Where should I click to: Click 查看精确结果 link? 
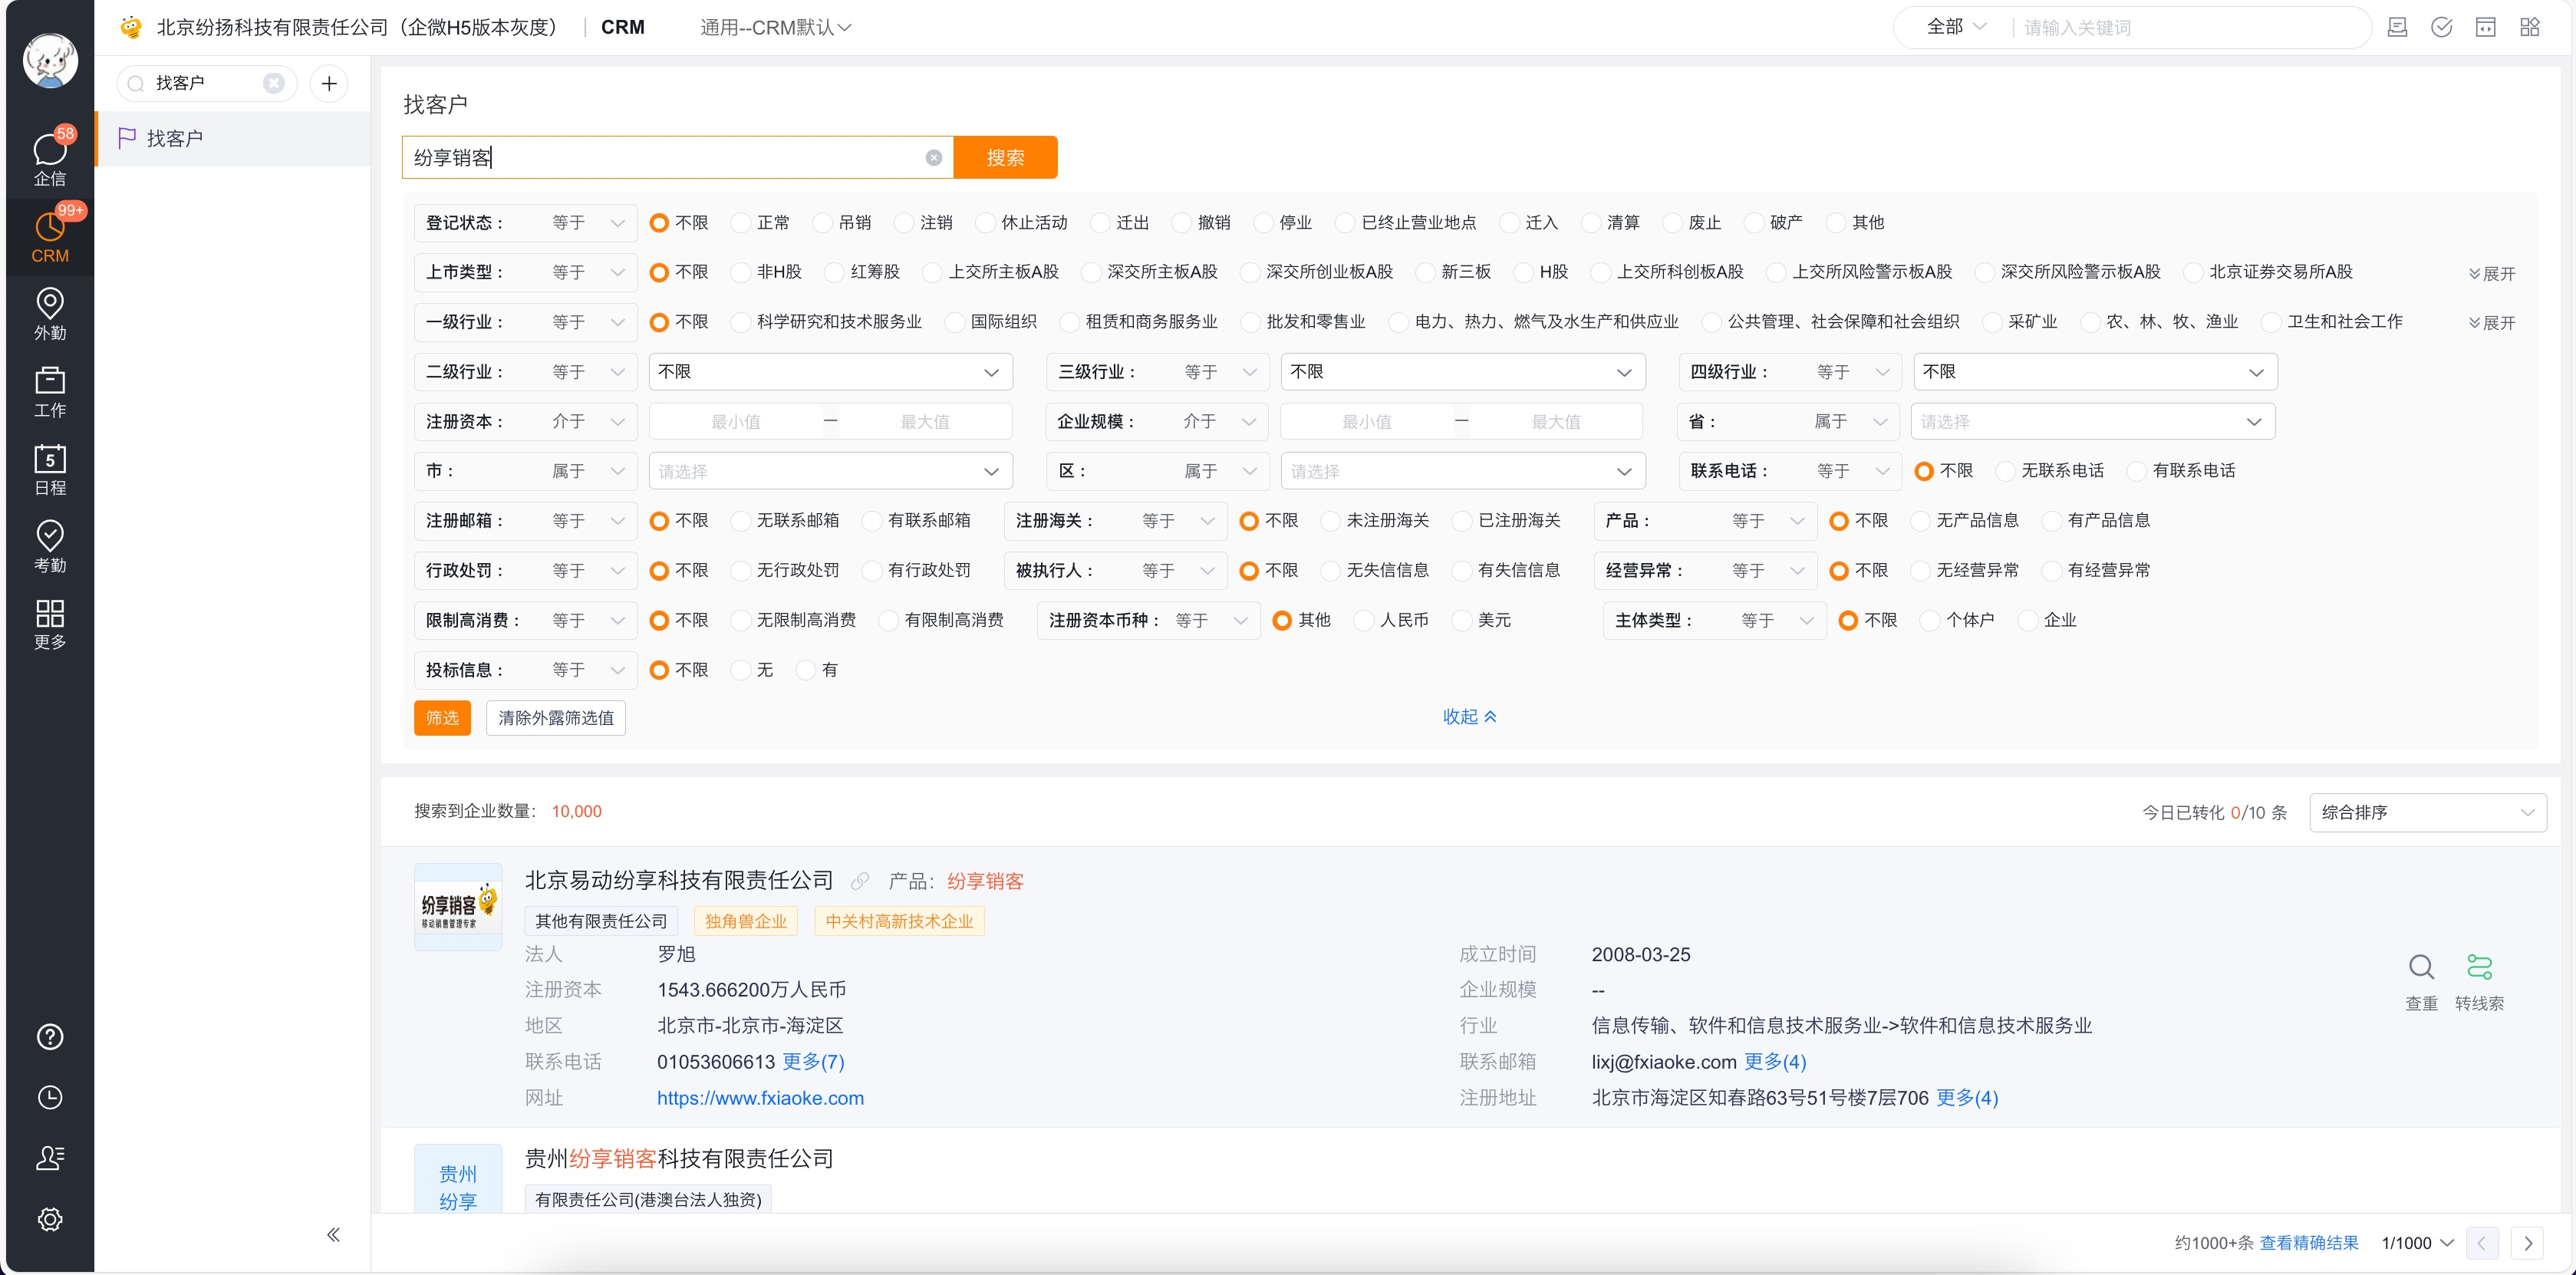tap(2309, 1243)
